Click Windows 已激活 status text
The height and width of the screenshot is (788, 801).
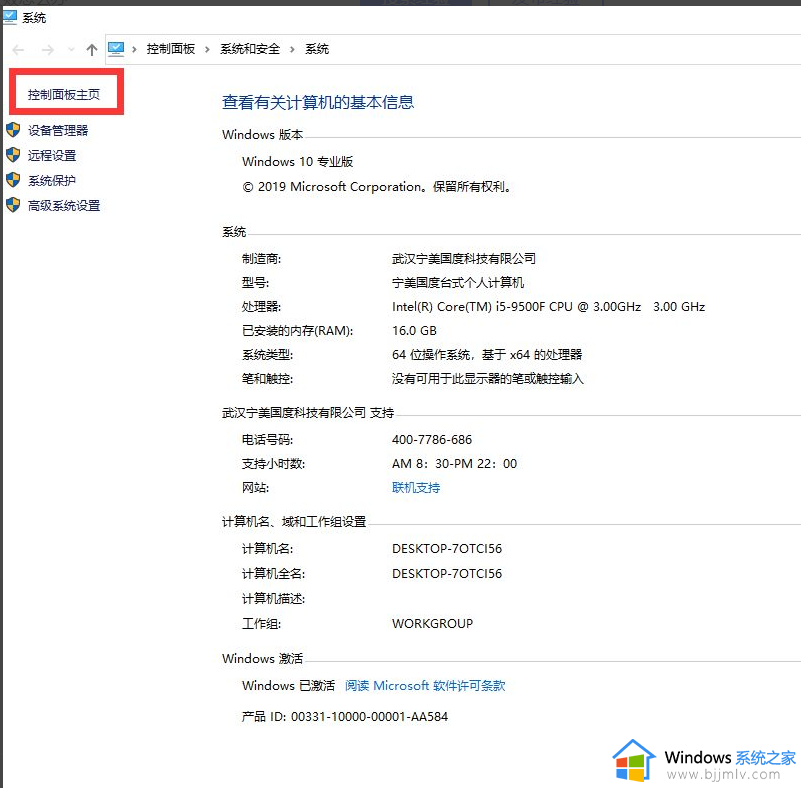[288, 685]
